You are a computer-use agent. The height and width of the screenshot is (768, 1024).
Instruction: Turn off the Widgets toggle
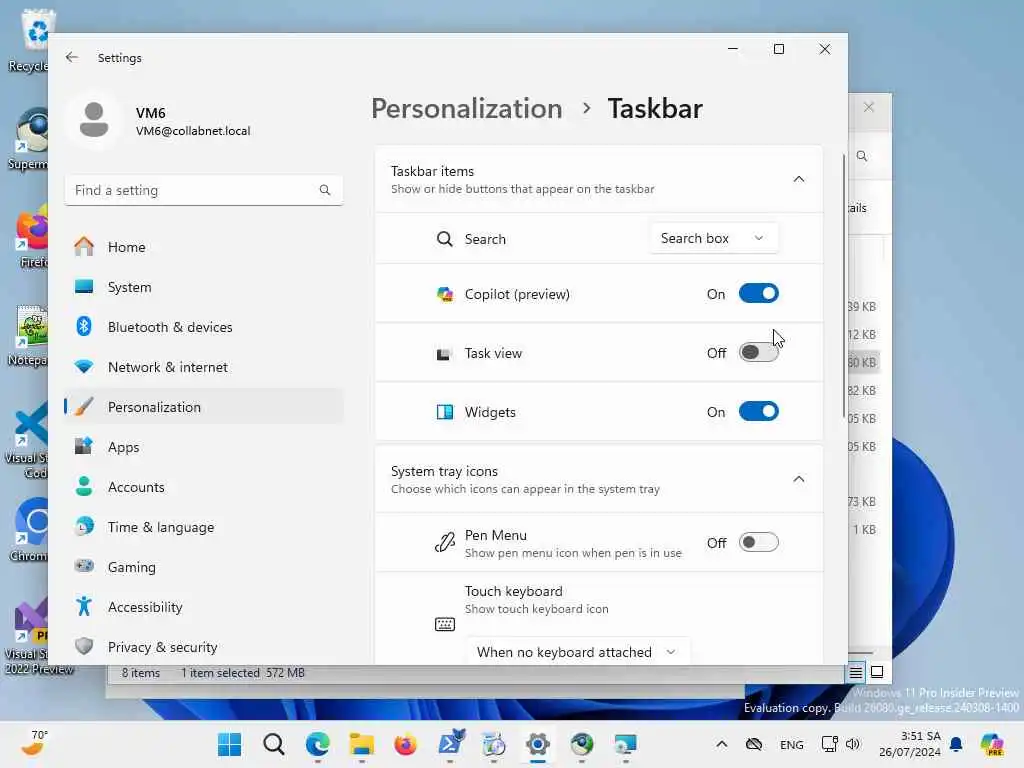pos(758,411)
